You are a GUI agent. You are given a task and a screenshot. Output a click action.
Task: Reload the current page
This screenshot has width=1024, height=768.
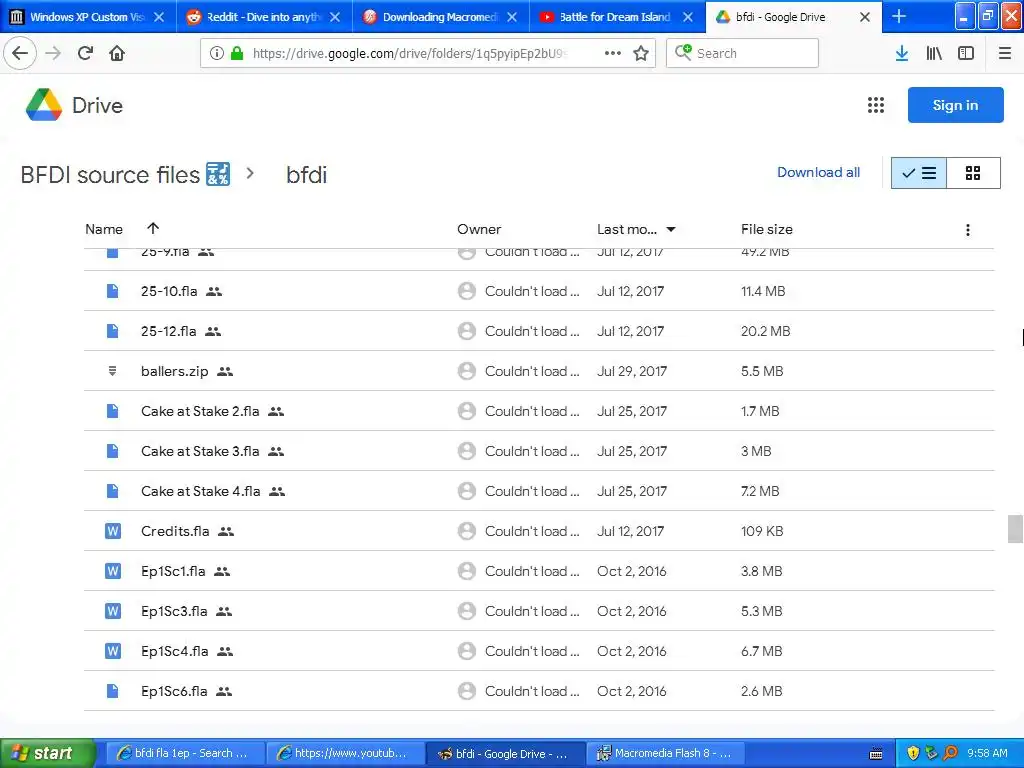pos(85,53)
